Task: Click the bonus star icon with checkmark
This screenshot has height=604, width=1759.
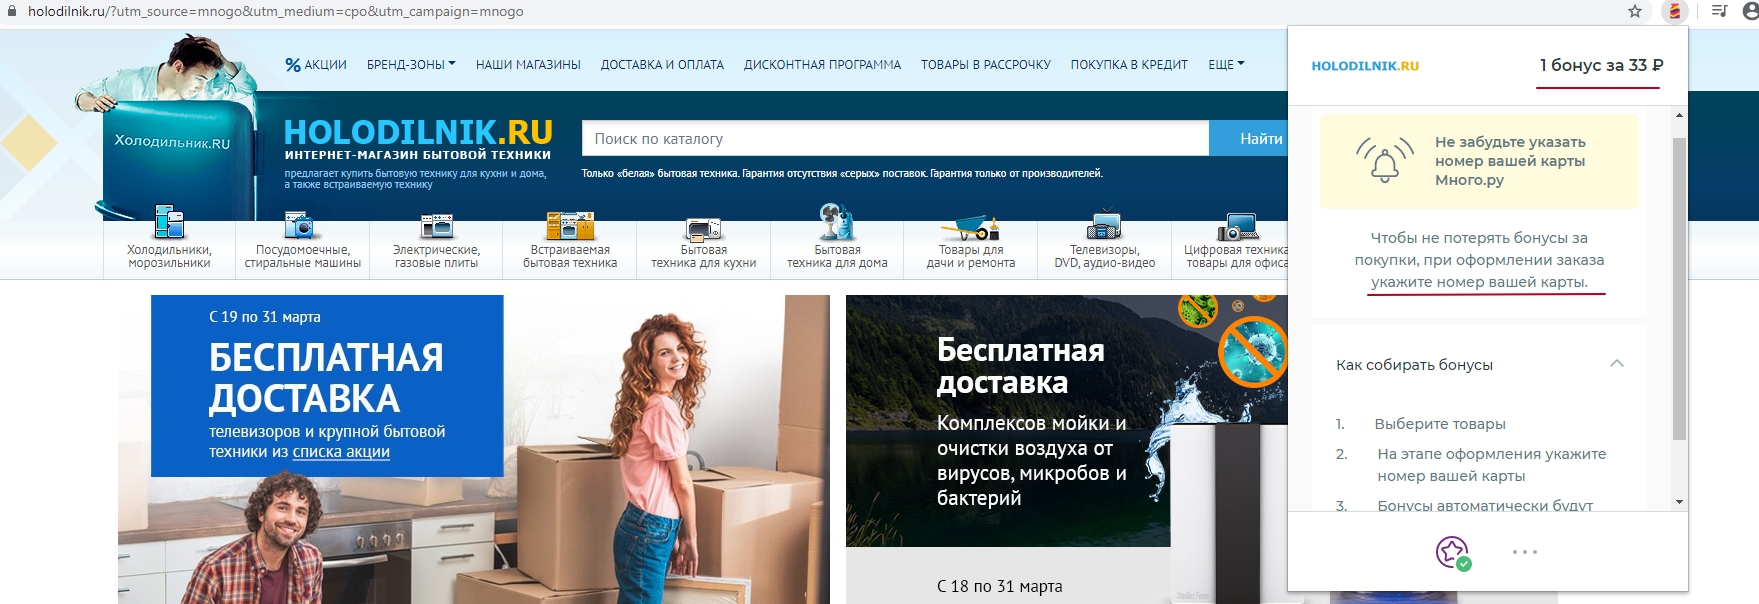Action: (1453, 552)
